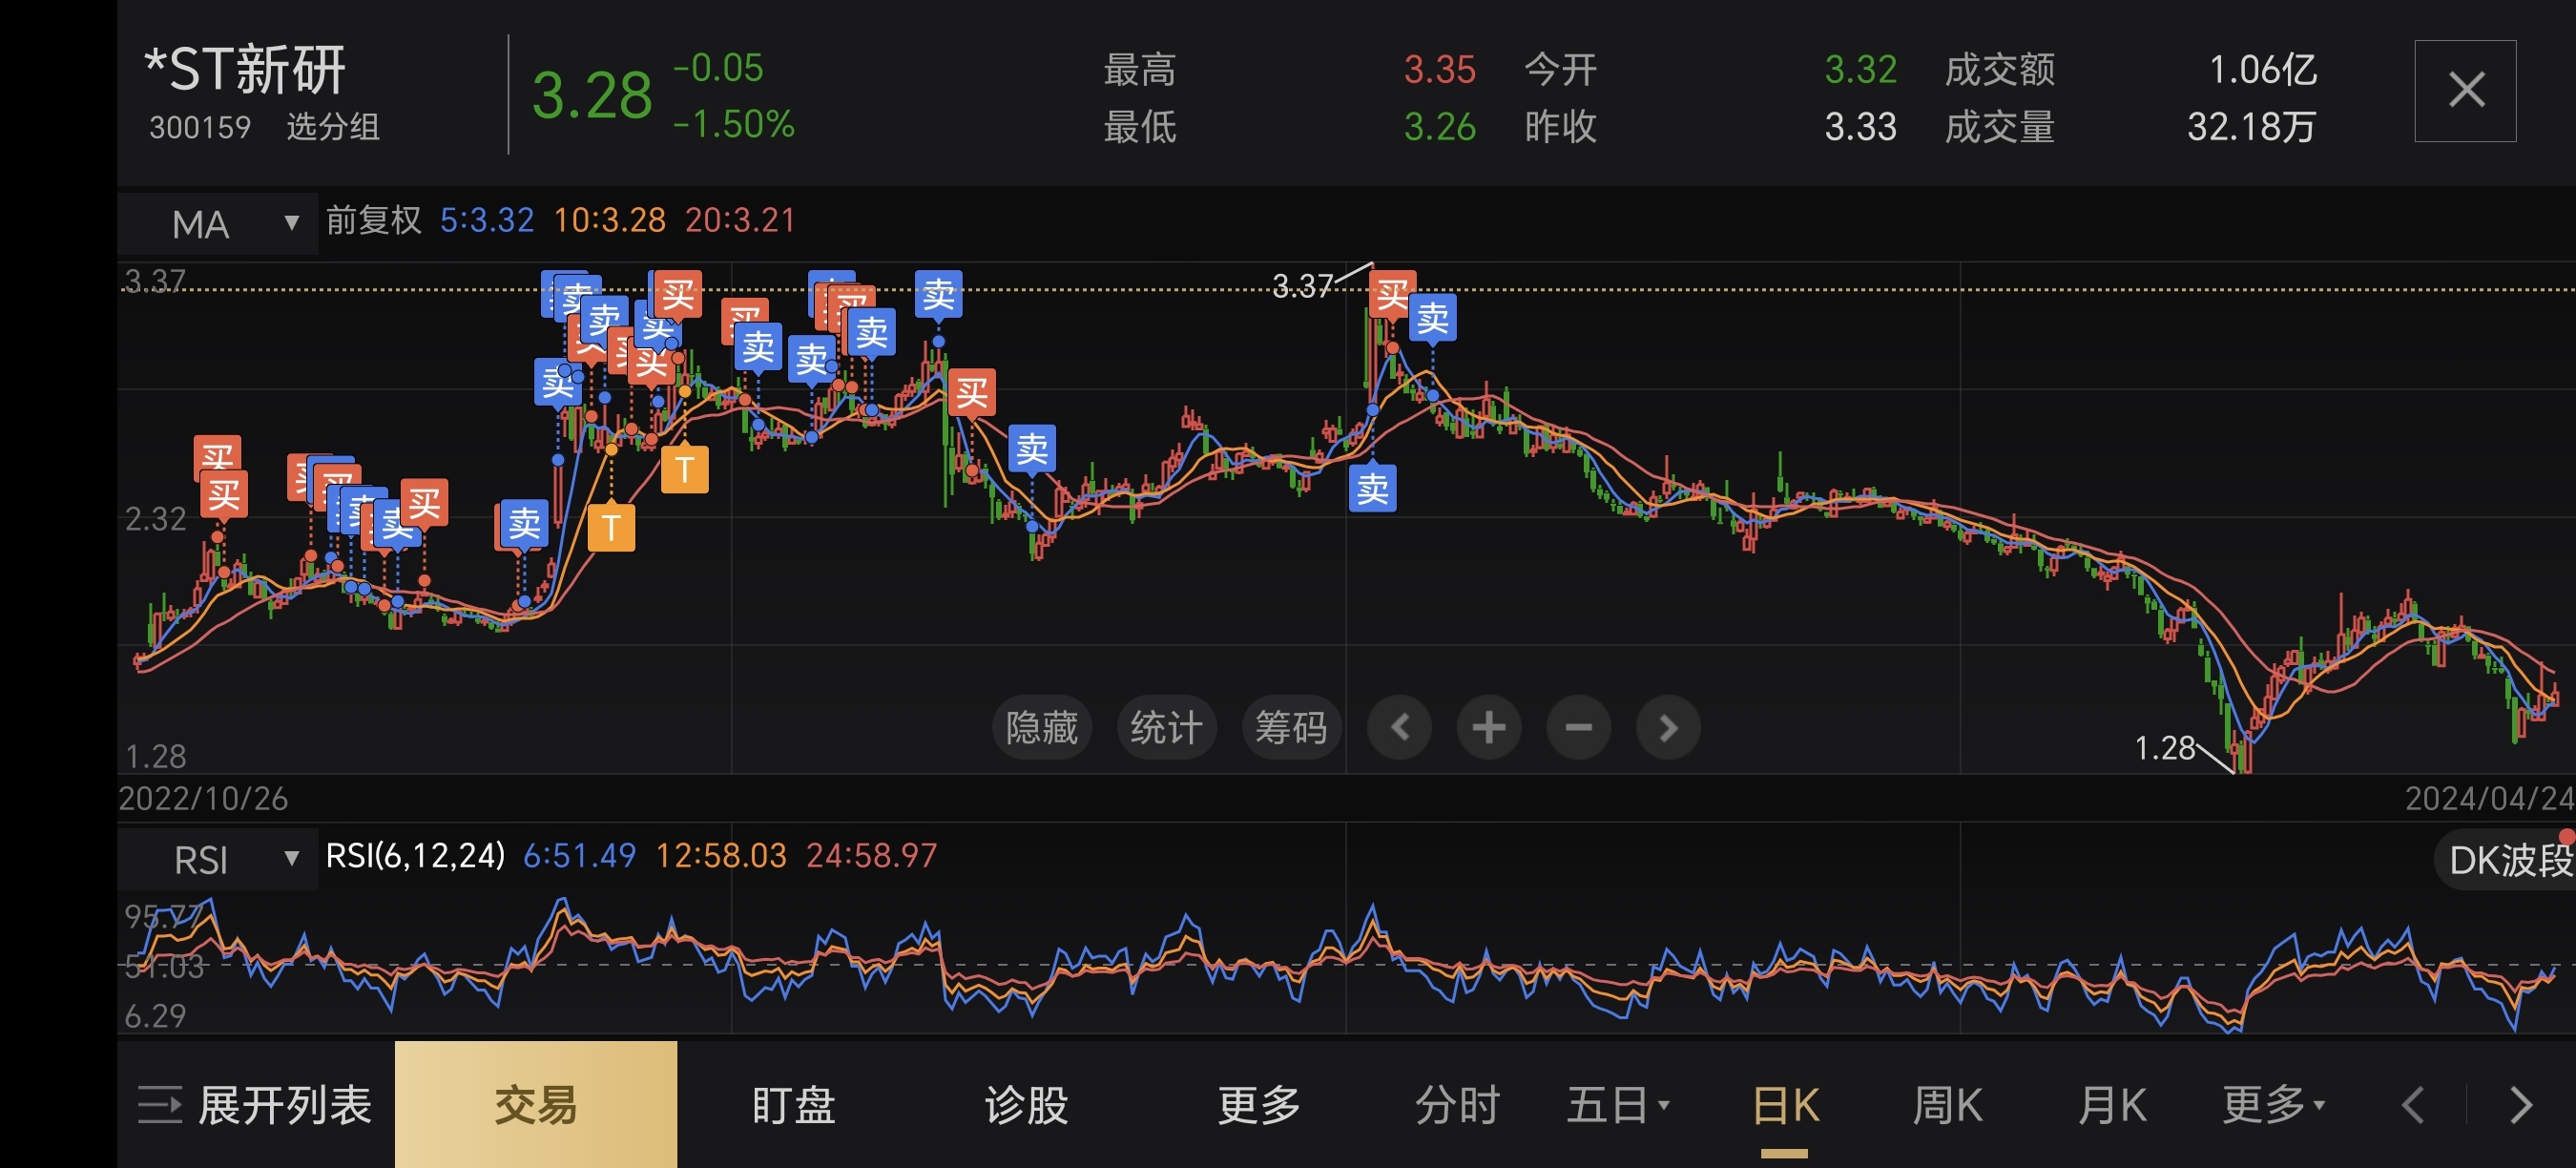
Task: Switch to the 周K tab
Action: [1946, 1105]
